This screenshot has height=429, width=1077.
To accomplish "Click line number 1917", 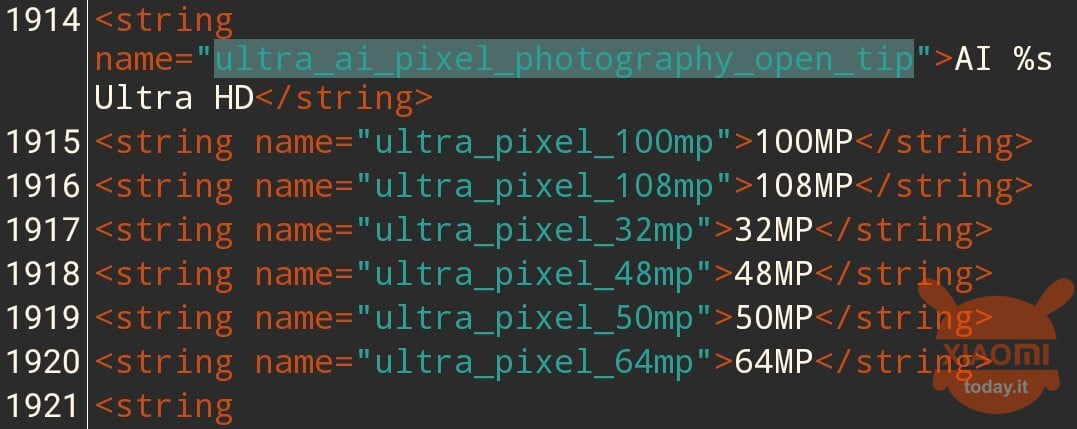I will pyautogui.click(x=43, y=230).
